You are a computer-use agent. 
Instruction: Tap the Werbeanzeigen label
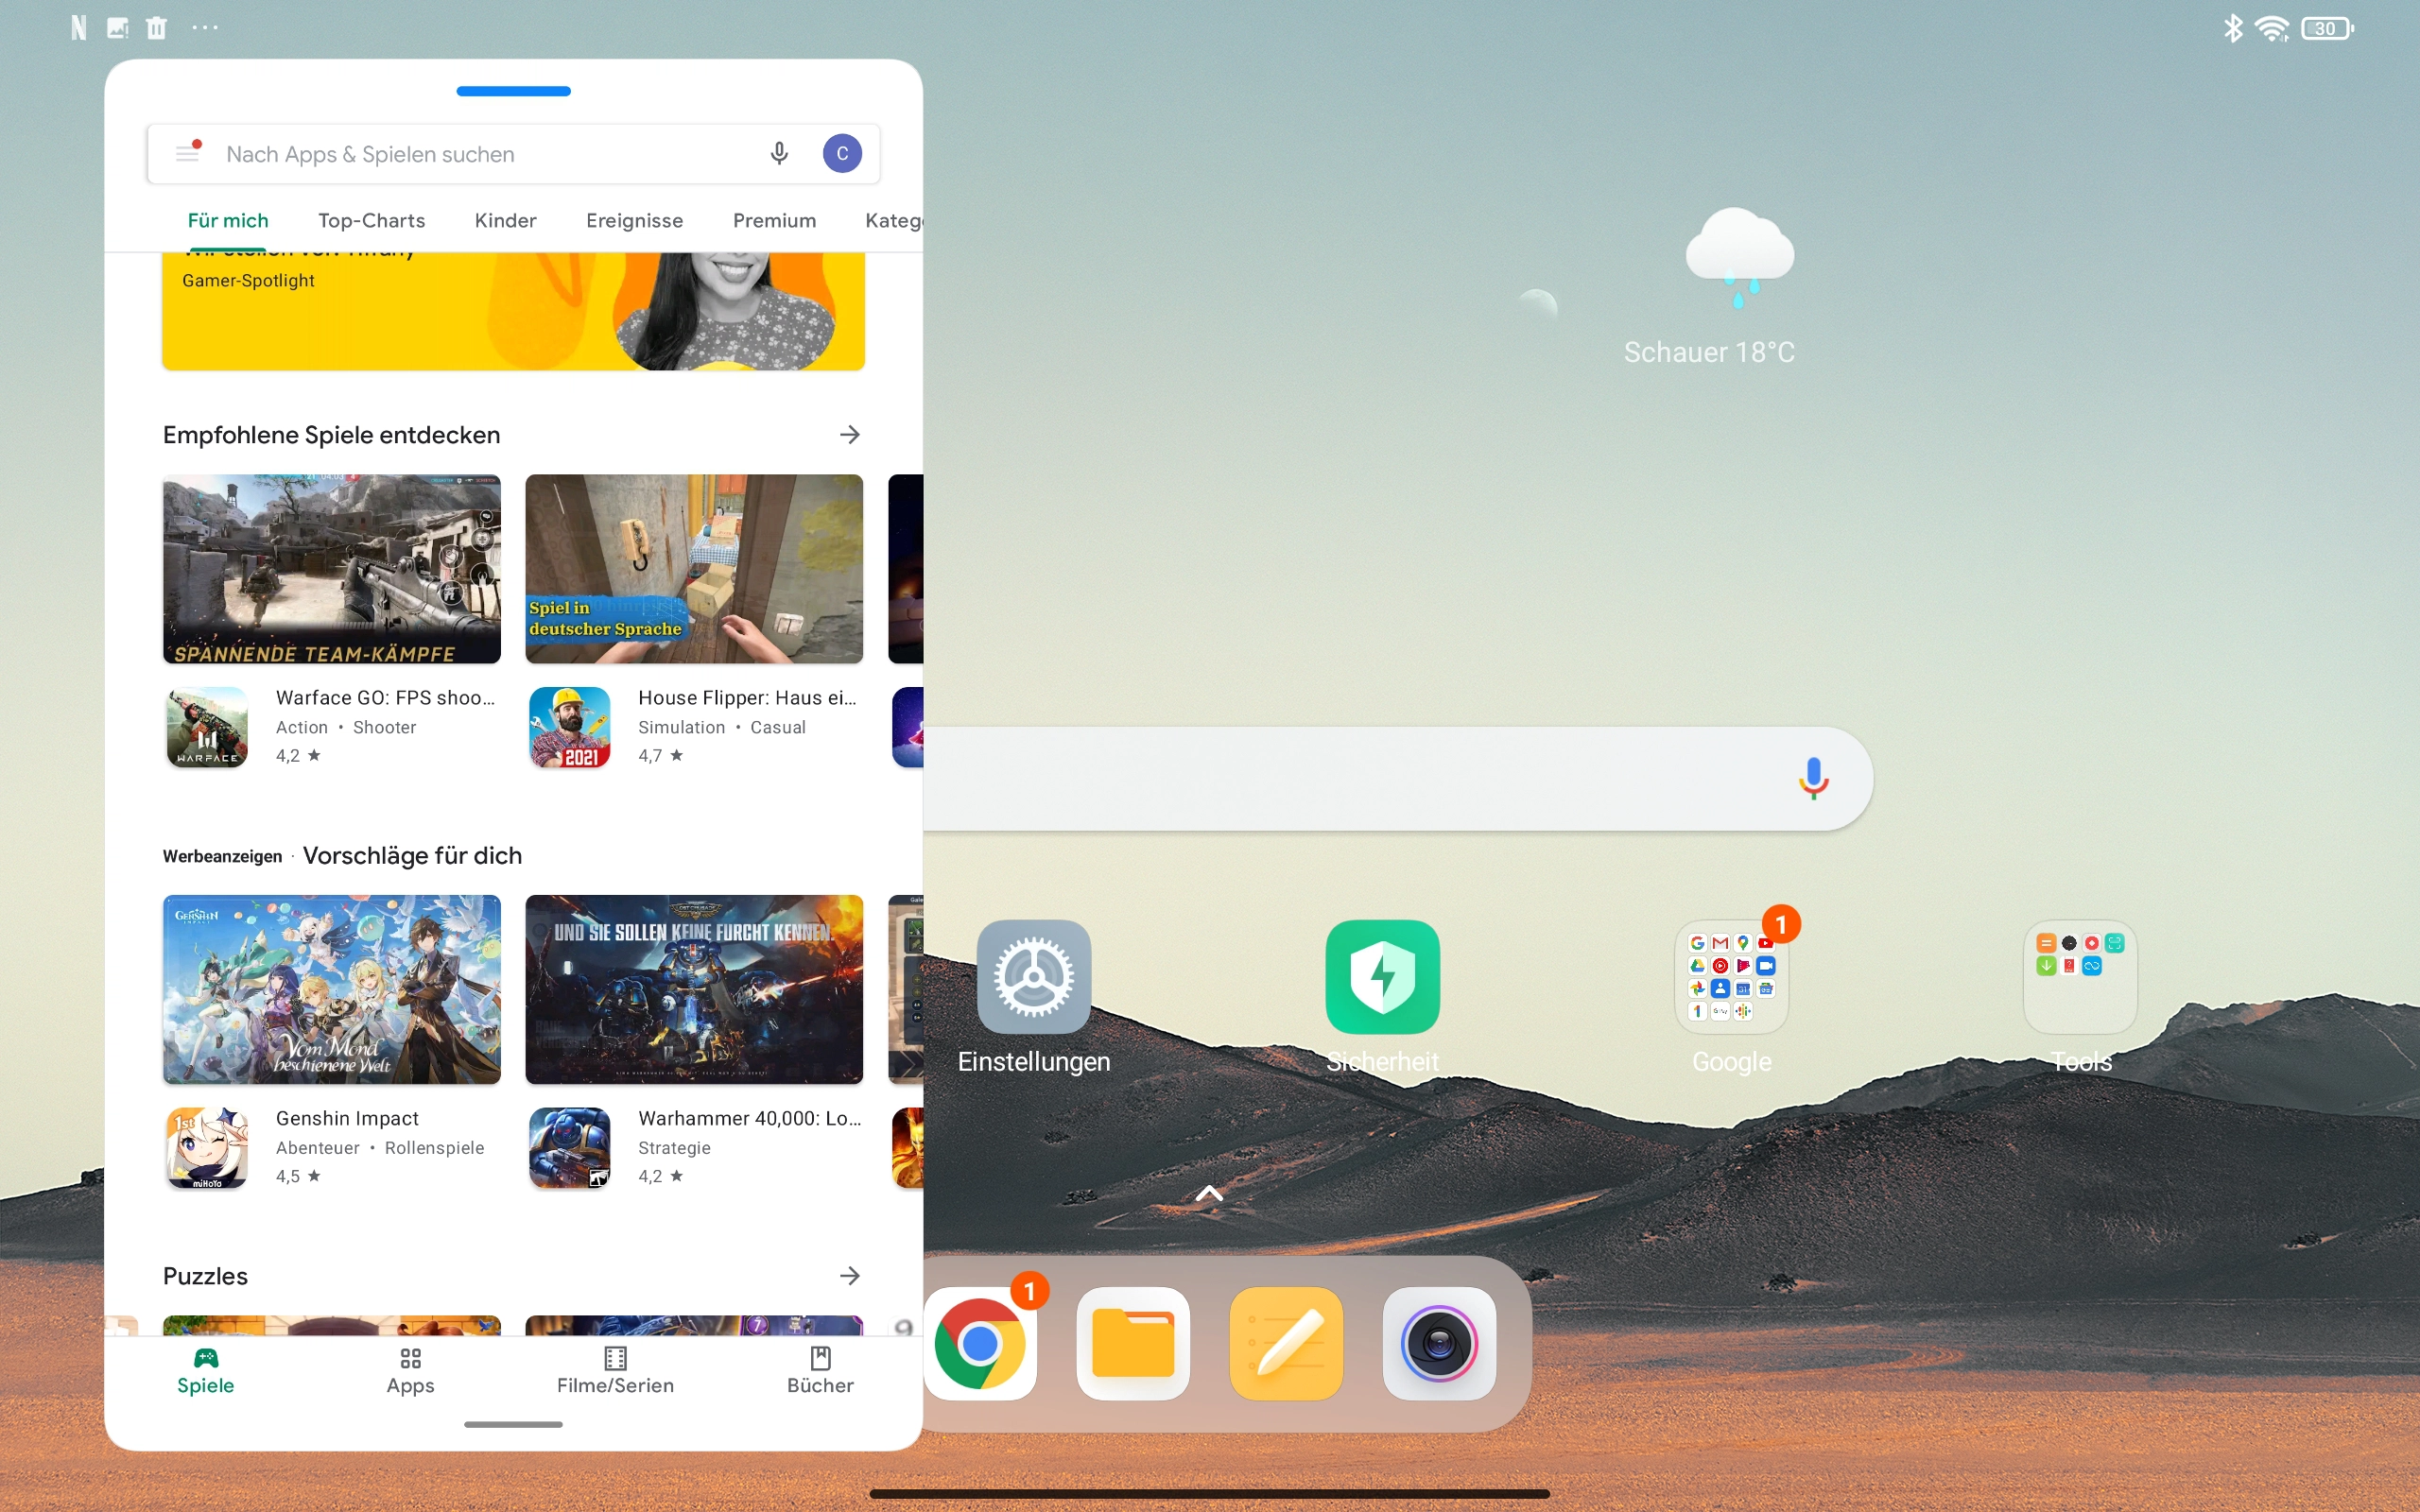(223, 856)
